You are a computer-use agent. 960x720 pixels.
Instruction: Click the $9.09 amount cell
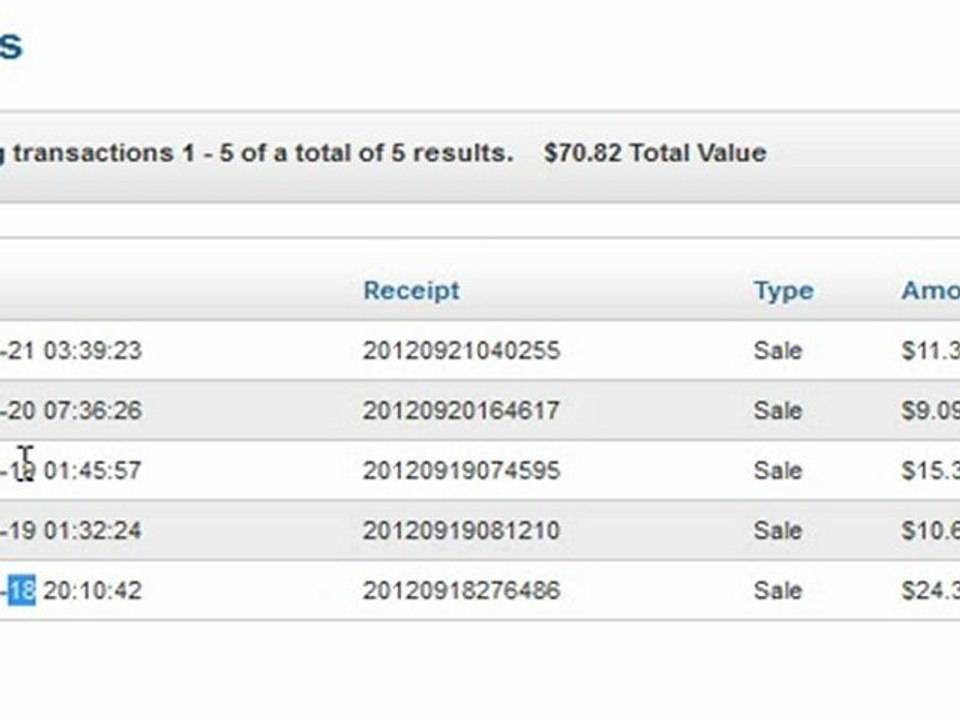(x=931, y=410)
